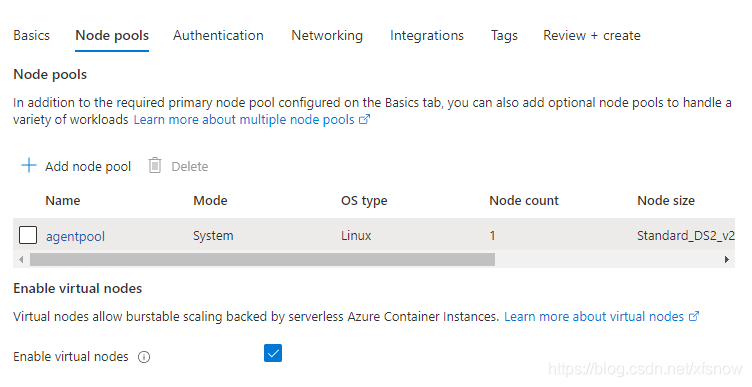This screenshot has height=387, width=752.
Task: Open the Authentication tab
Action: pyautogui.click(x=218, y=35)
